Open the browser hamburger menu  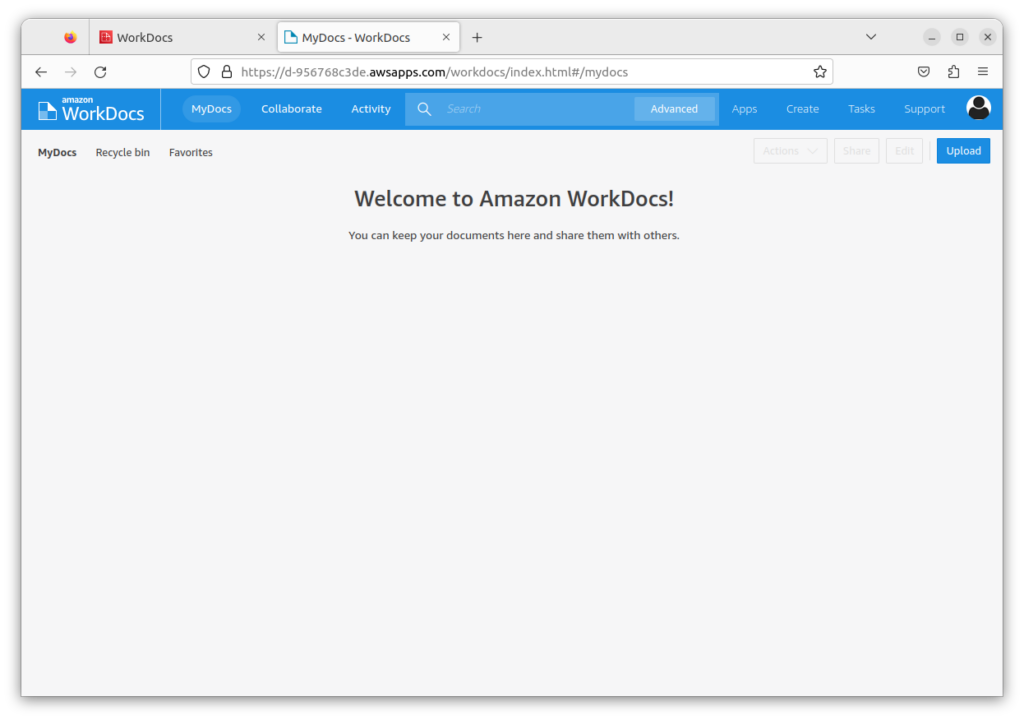[x=983, y=72]
